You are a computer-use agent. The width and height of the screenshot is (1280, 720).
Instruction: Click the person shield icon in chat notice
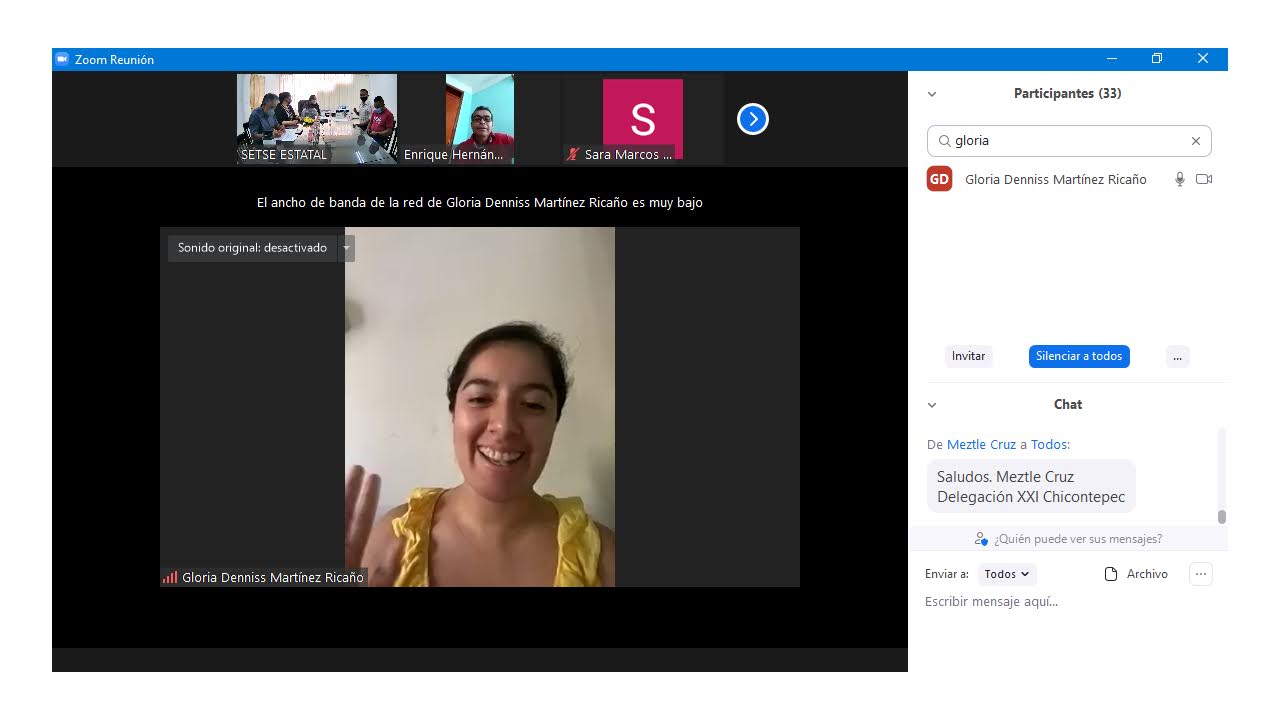pyautogui.click(x=981, y=539)
